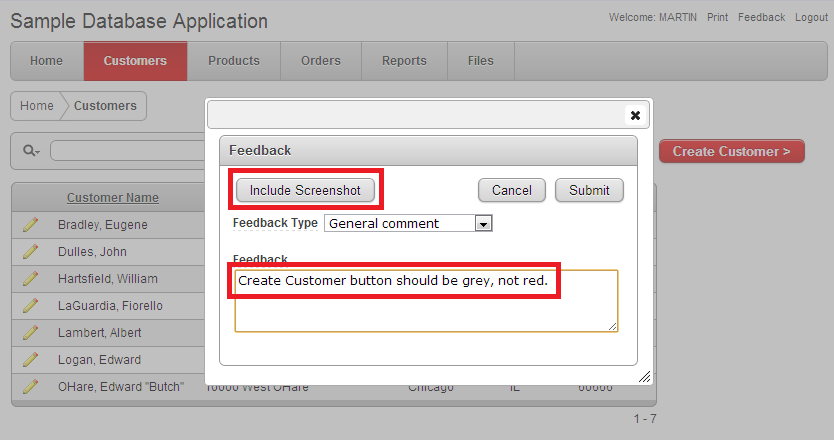Click the edit pencil icon for Dulles, John
834x440 pixels.
point(30,252)
